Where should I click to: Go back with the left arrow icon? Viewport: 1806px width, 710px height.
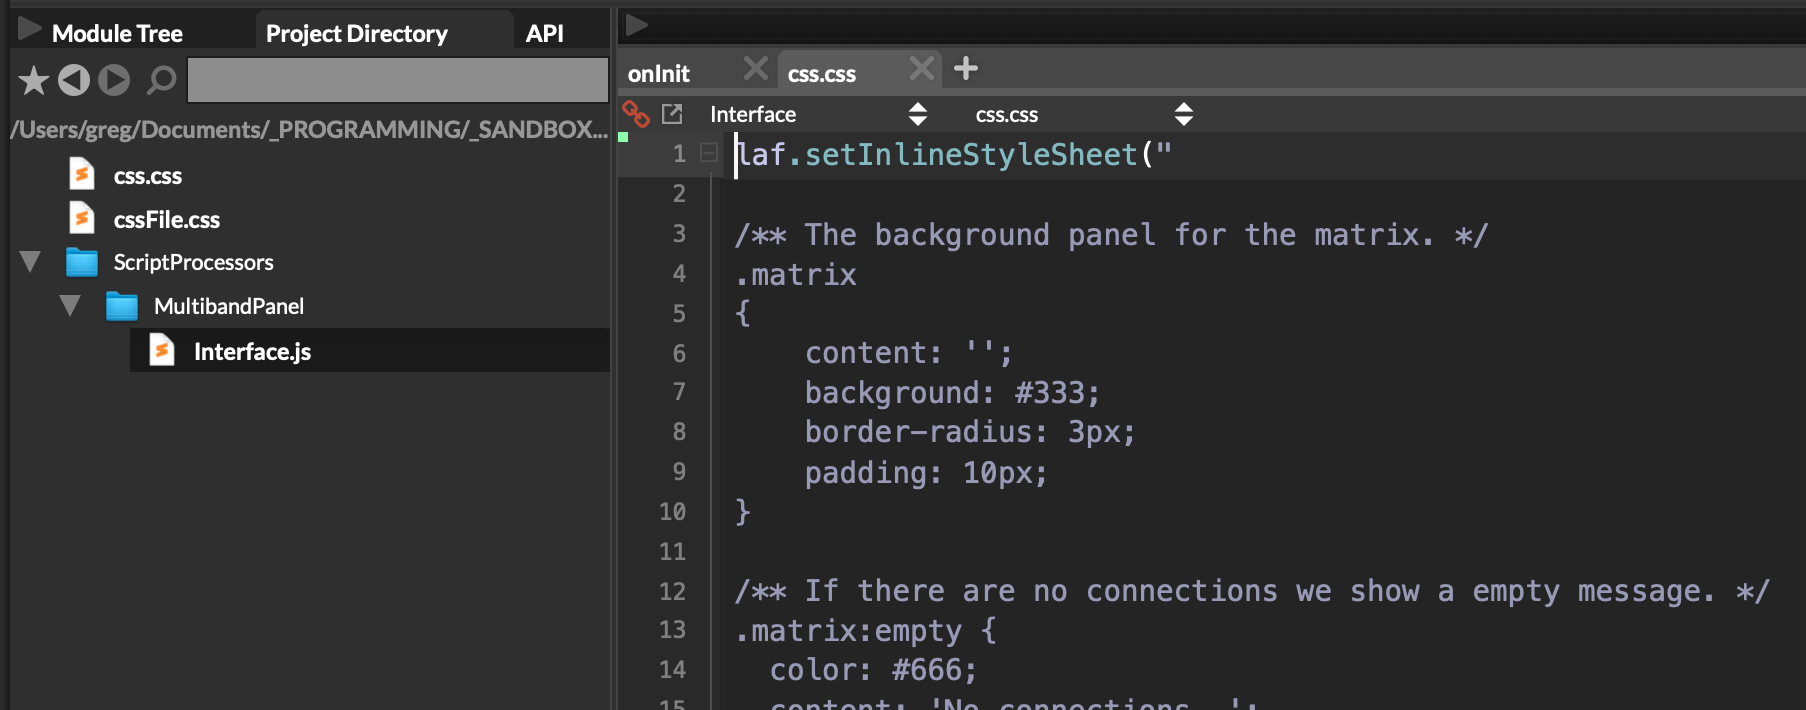73,80
